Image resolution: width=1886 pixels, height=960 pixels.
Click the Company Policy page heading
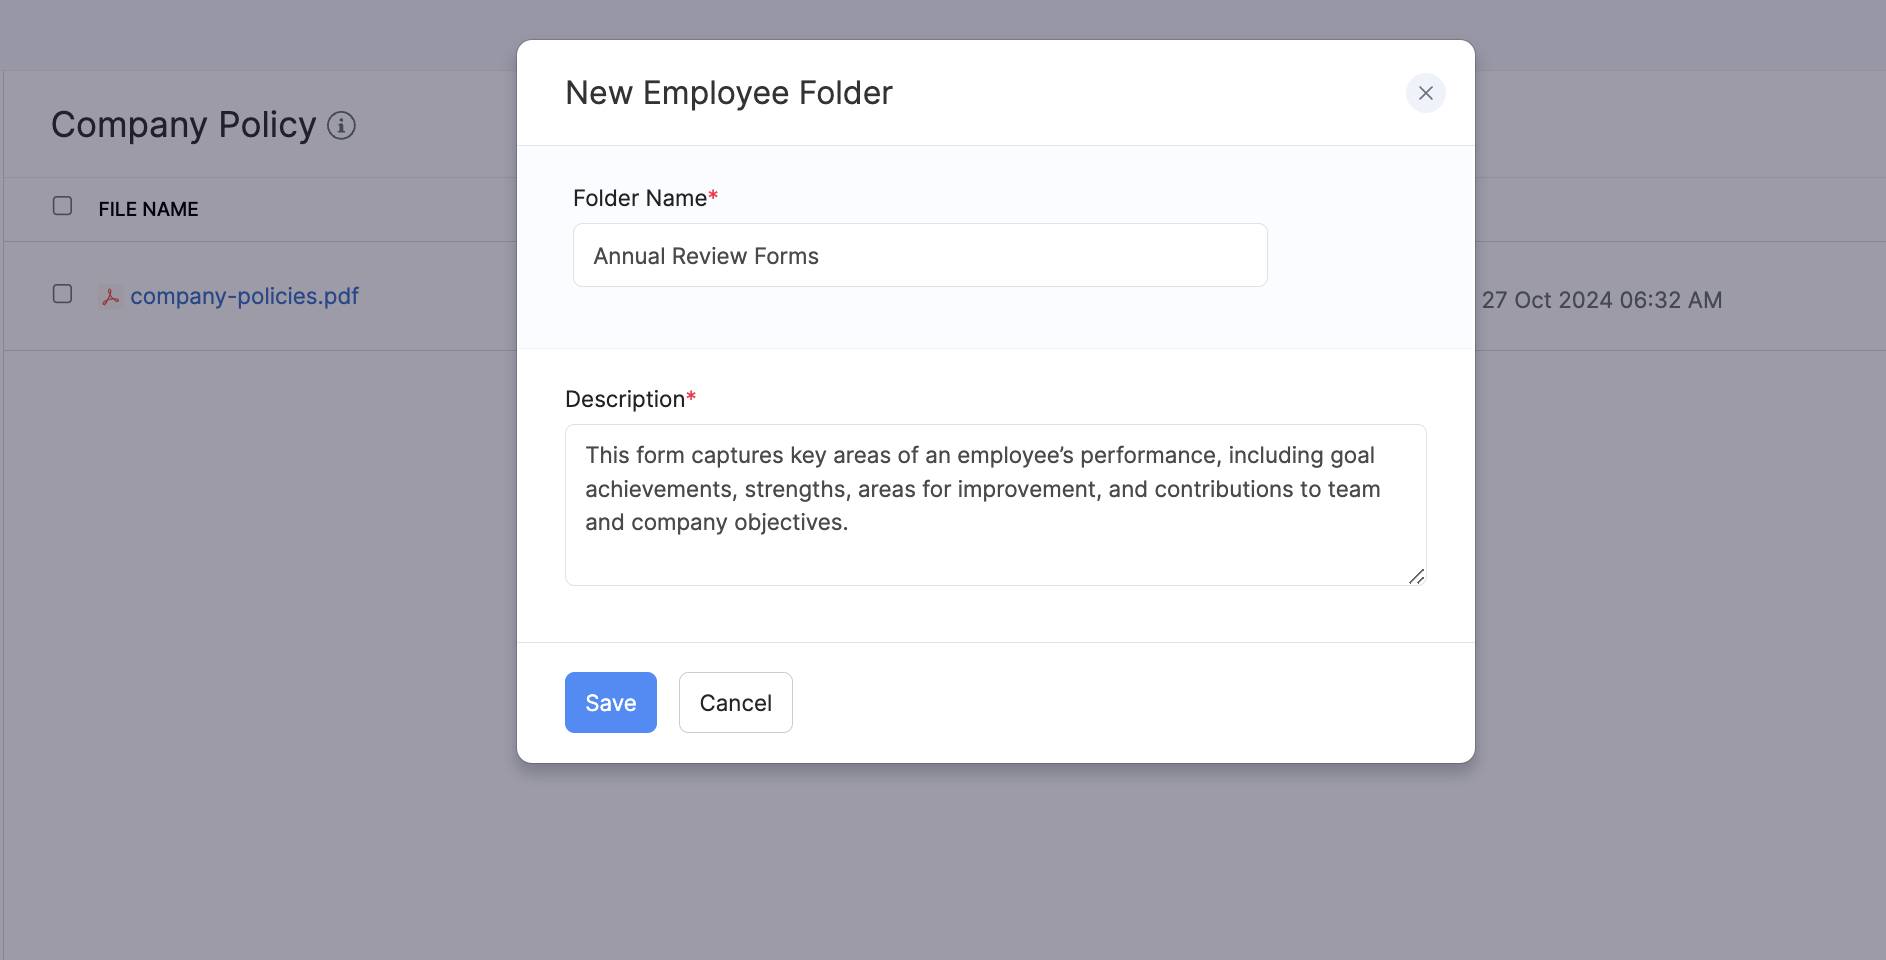(x=183, y=125)
